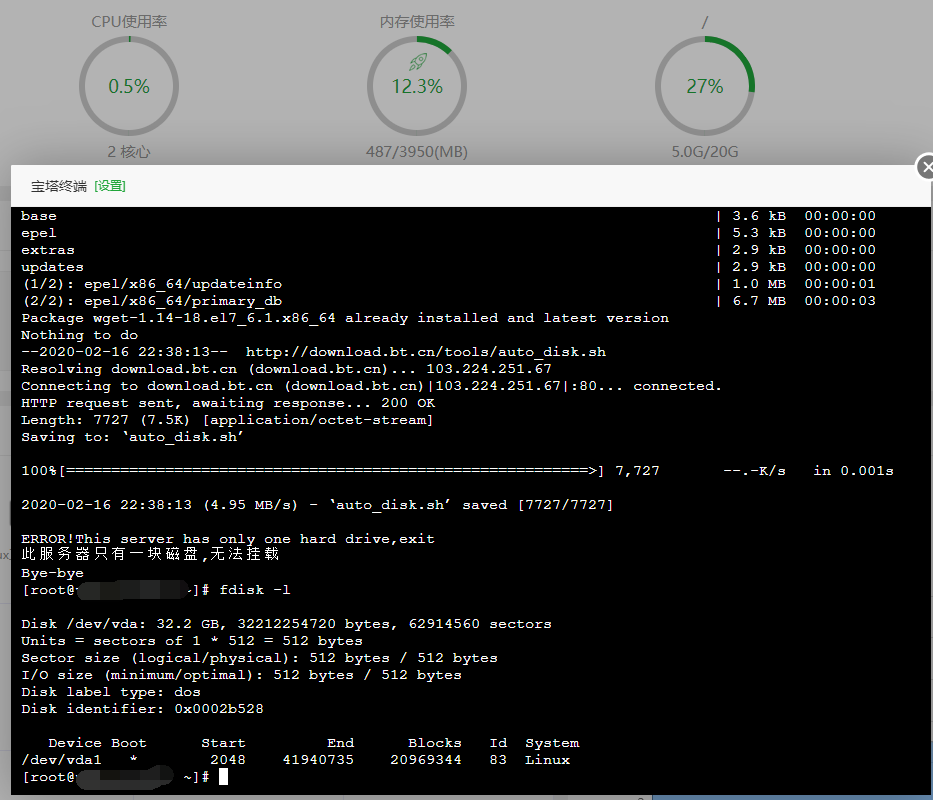
Task: Click the ERROR one hard drive message
Action: 228,539
